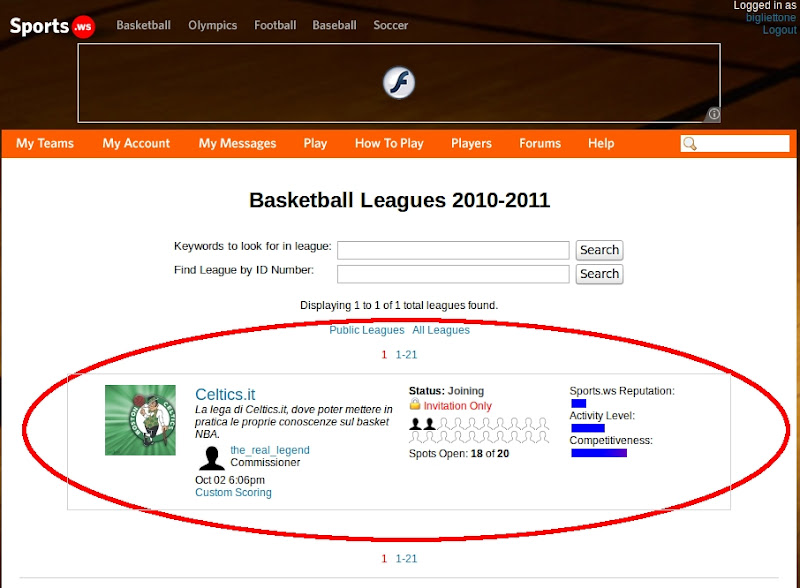The width and height of the screenshot is (800, 588).
Task: Open the All Leagues link
Action: coord(441,330)
